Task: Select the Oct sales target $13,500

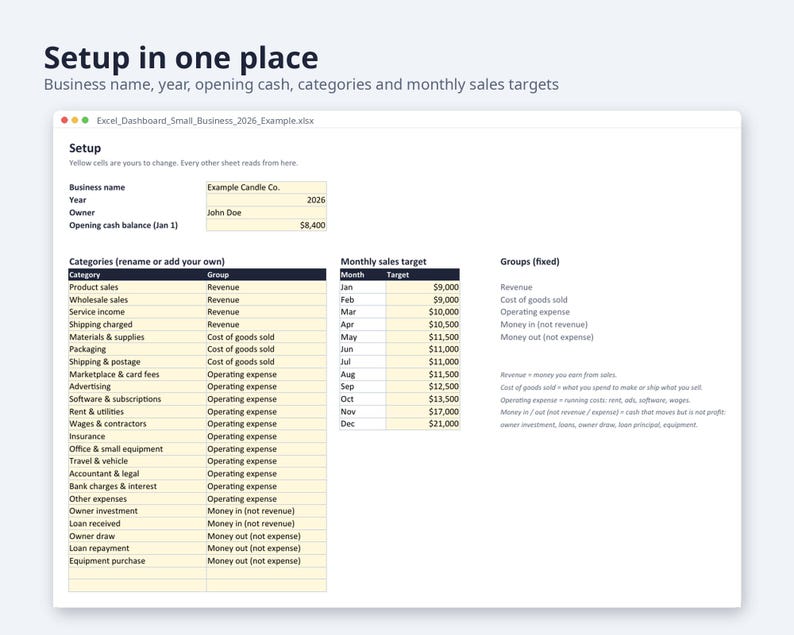Action: pos(423,399)
